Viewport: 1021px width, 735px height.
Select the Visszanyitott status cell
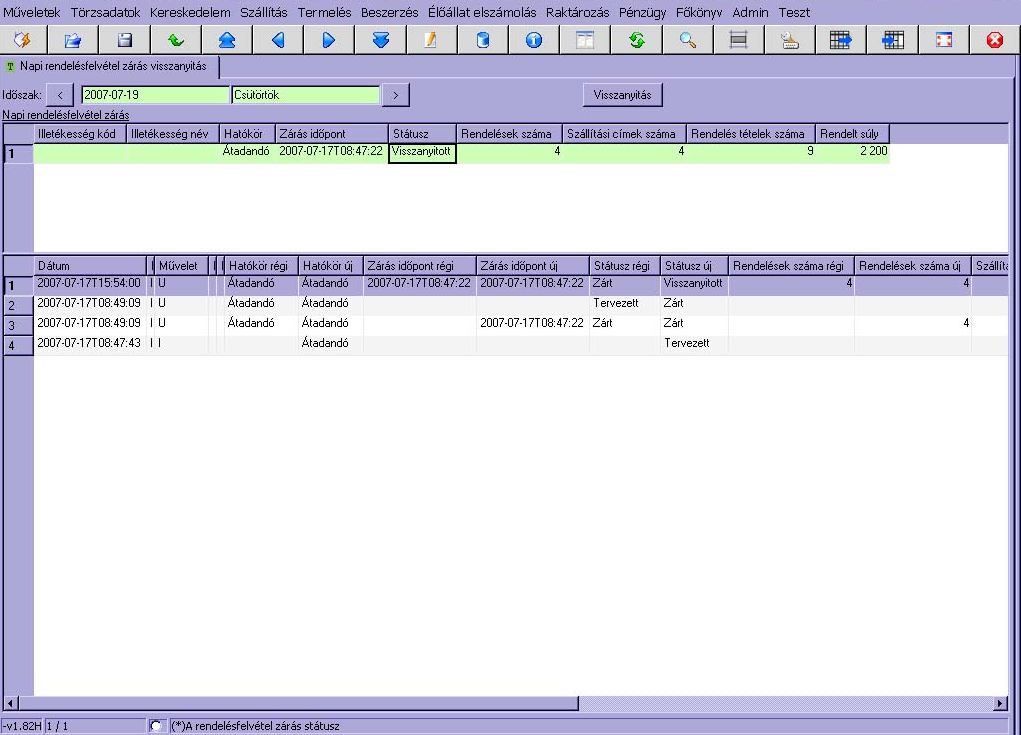pyautogui.click(x=422, y=152)
